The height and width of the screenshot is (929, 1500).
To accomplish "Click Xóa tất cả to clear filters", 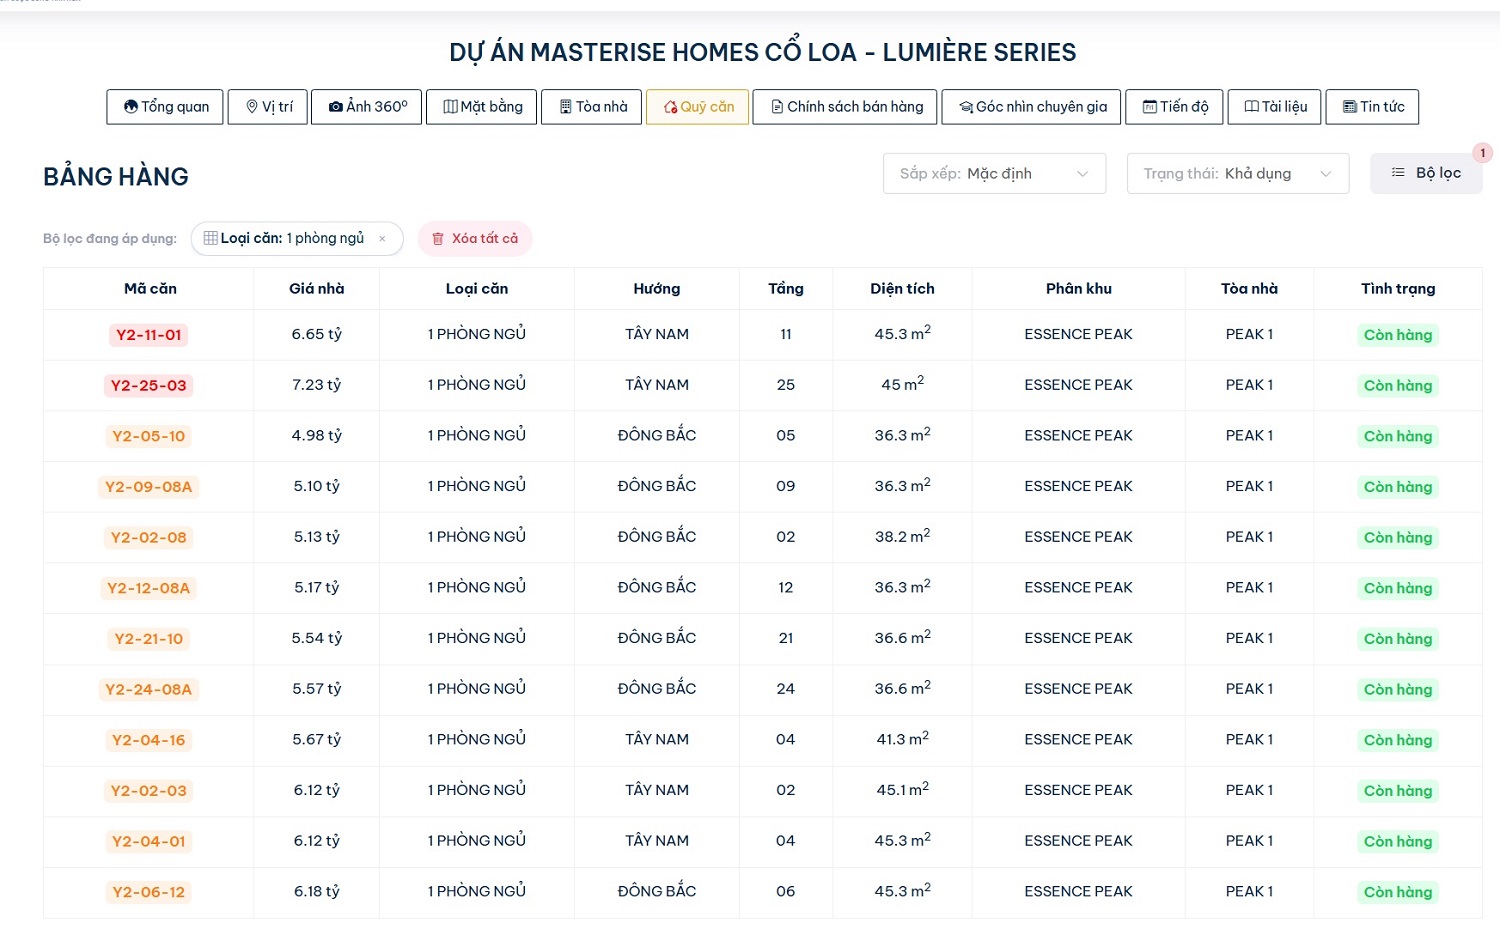I will 475,239.
